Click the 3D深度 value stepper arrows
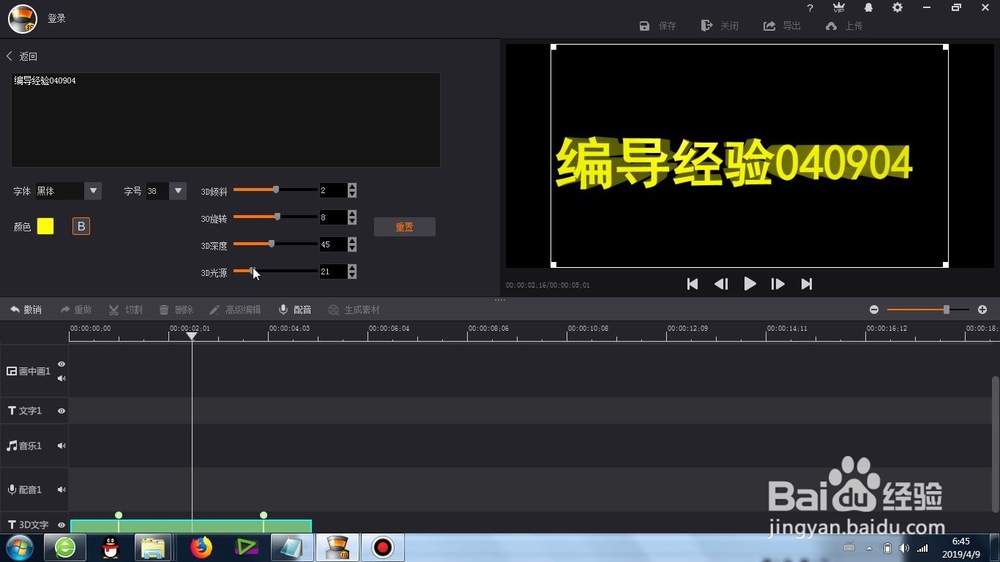The height and width of the screenshot is (562, 1000). click(x=352, y=244)
